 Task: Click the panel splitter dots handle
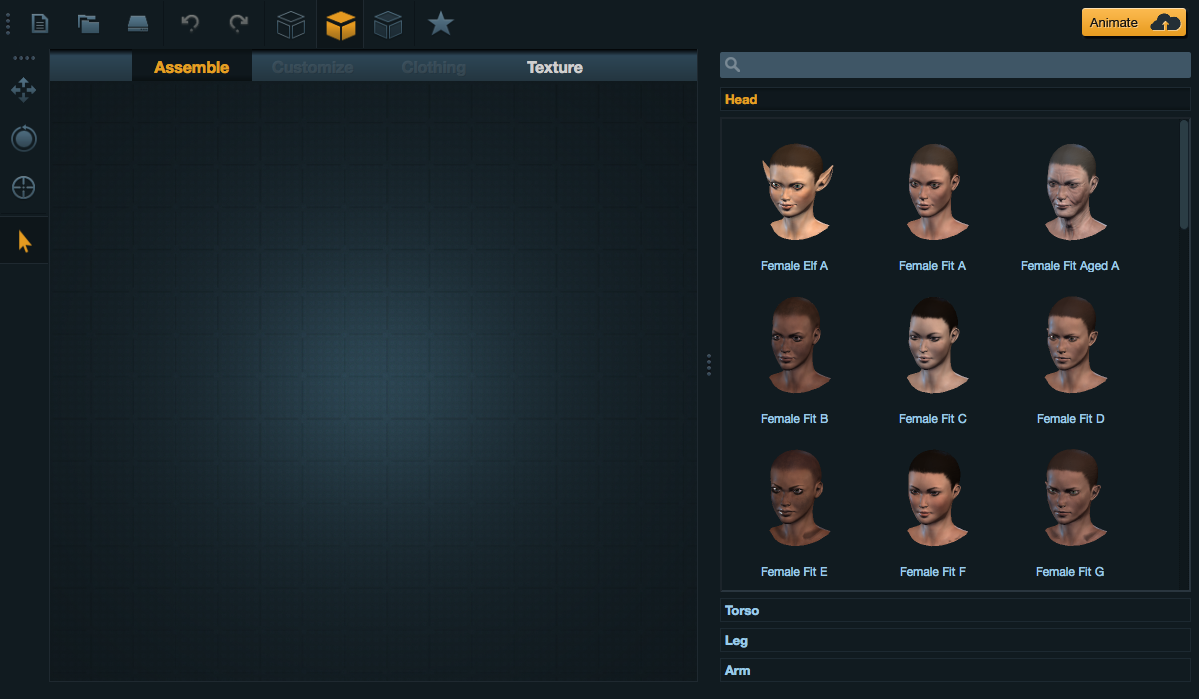(709, 365)
